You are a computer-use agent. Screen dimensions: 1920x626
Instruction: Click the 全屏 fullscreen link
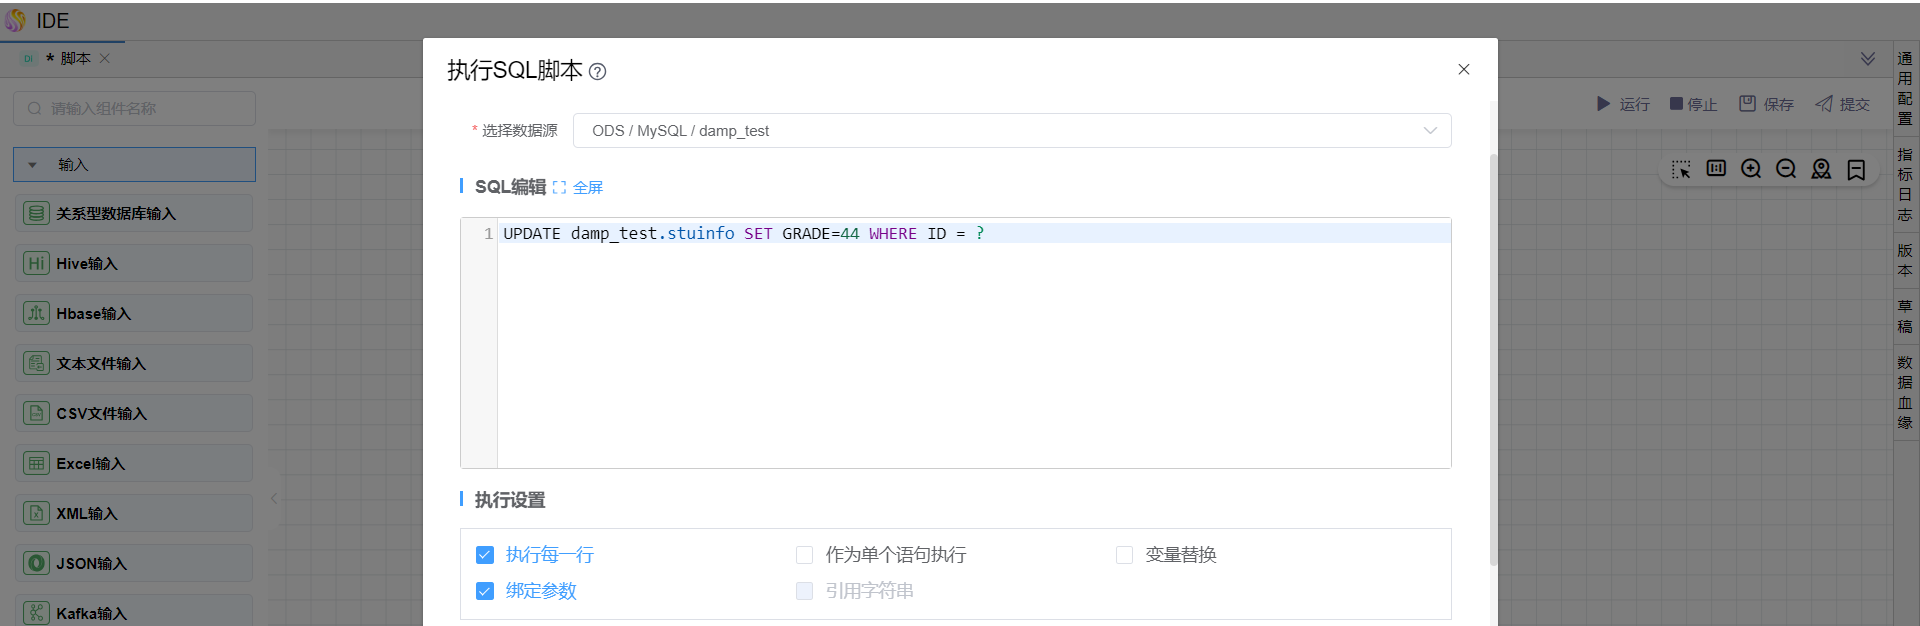click(x=578, y=187)
